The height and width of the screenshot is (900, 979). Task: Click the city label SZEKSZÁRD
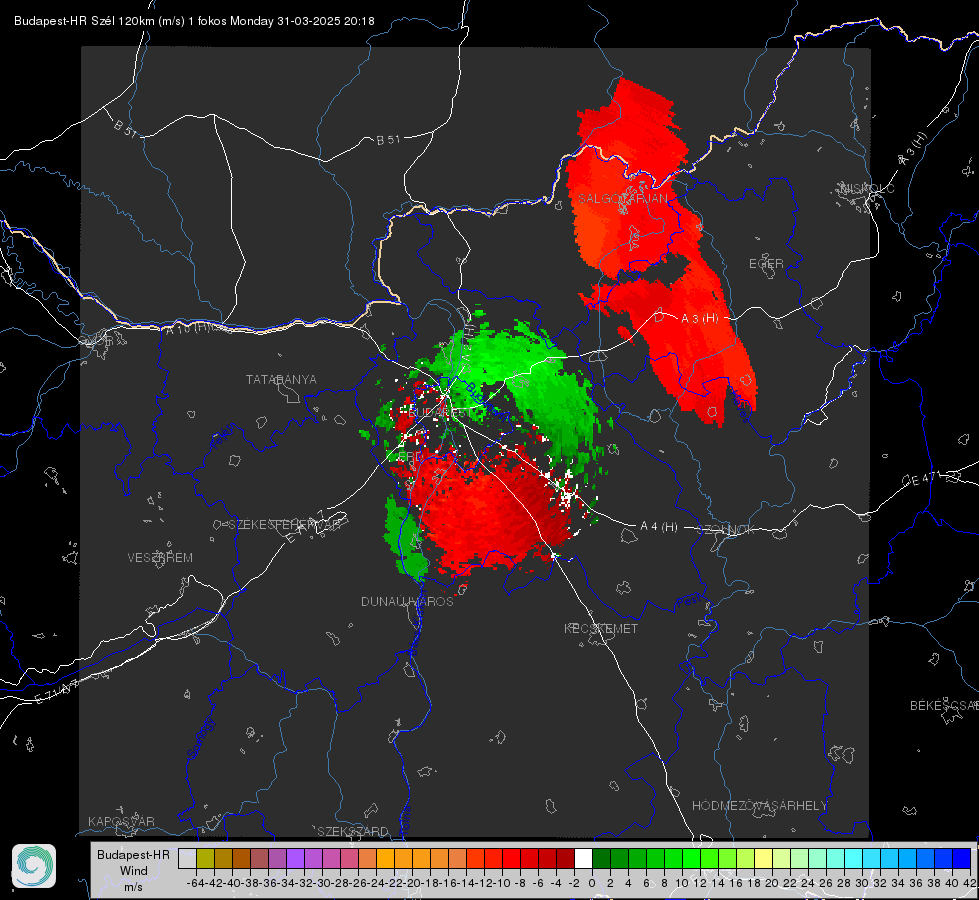[x=353, y=831]
